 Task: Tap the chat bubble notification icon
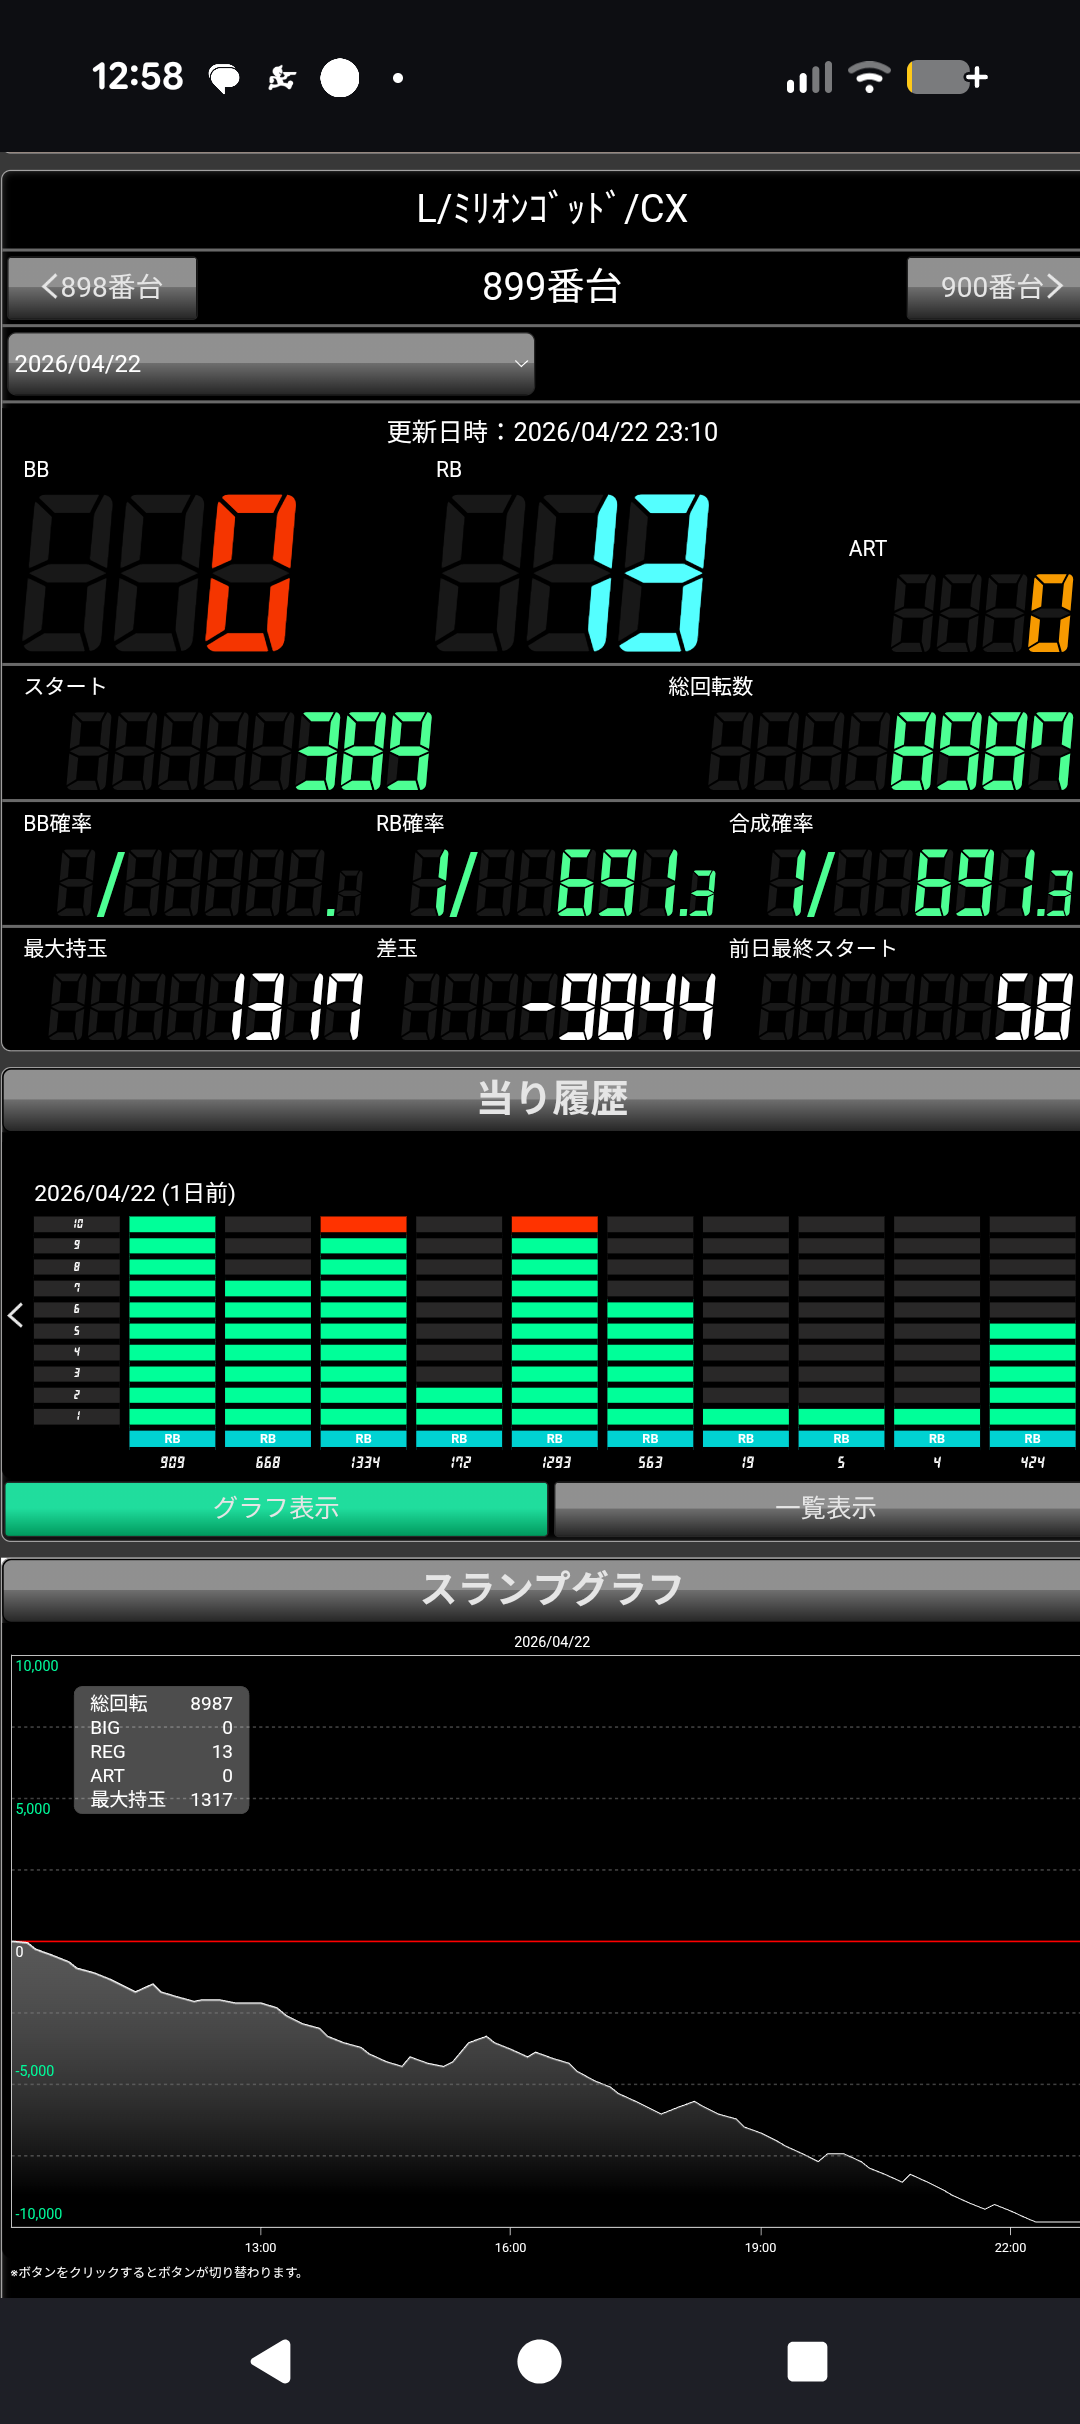224,78
